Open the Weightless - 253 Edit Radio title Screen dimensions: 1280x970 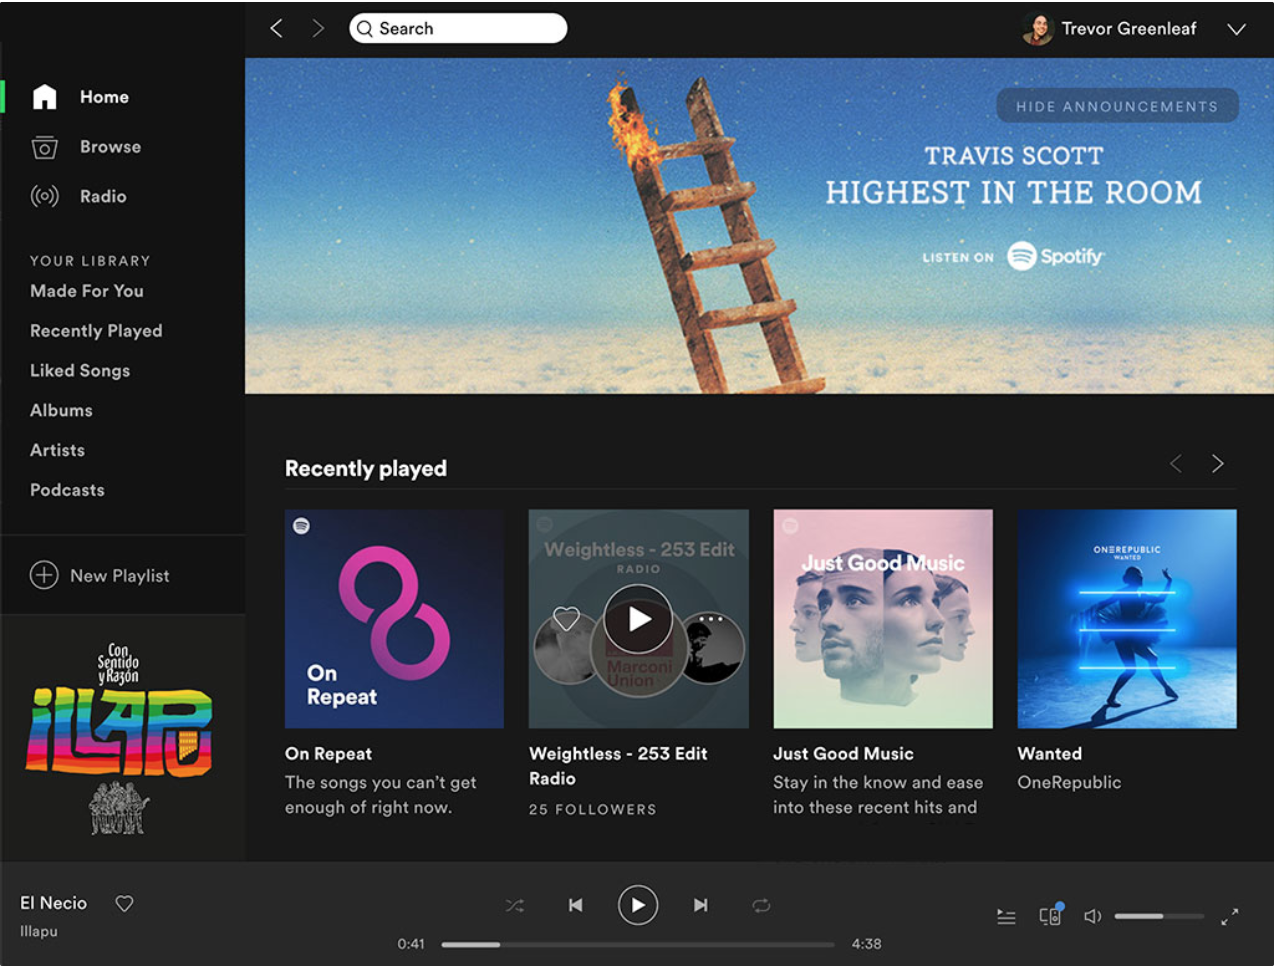coord(618,766)
